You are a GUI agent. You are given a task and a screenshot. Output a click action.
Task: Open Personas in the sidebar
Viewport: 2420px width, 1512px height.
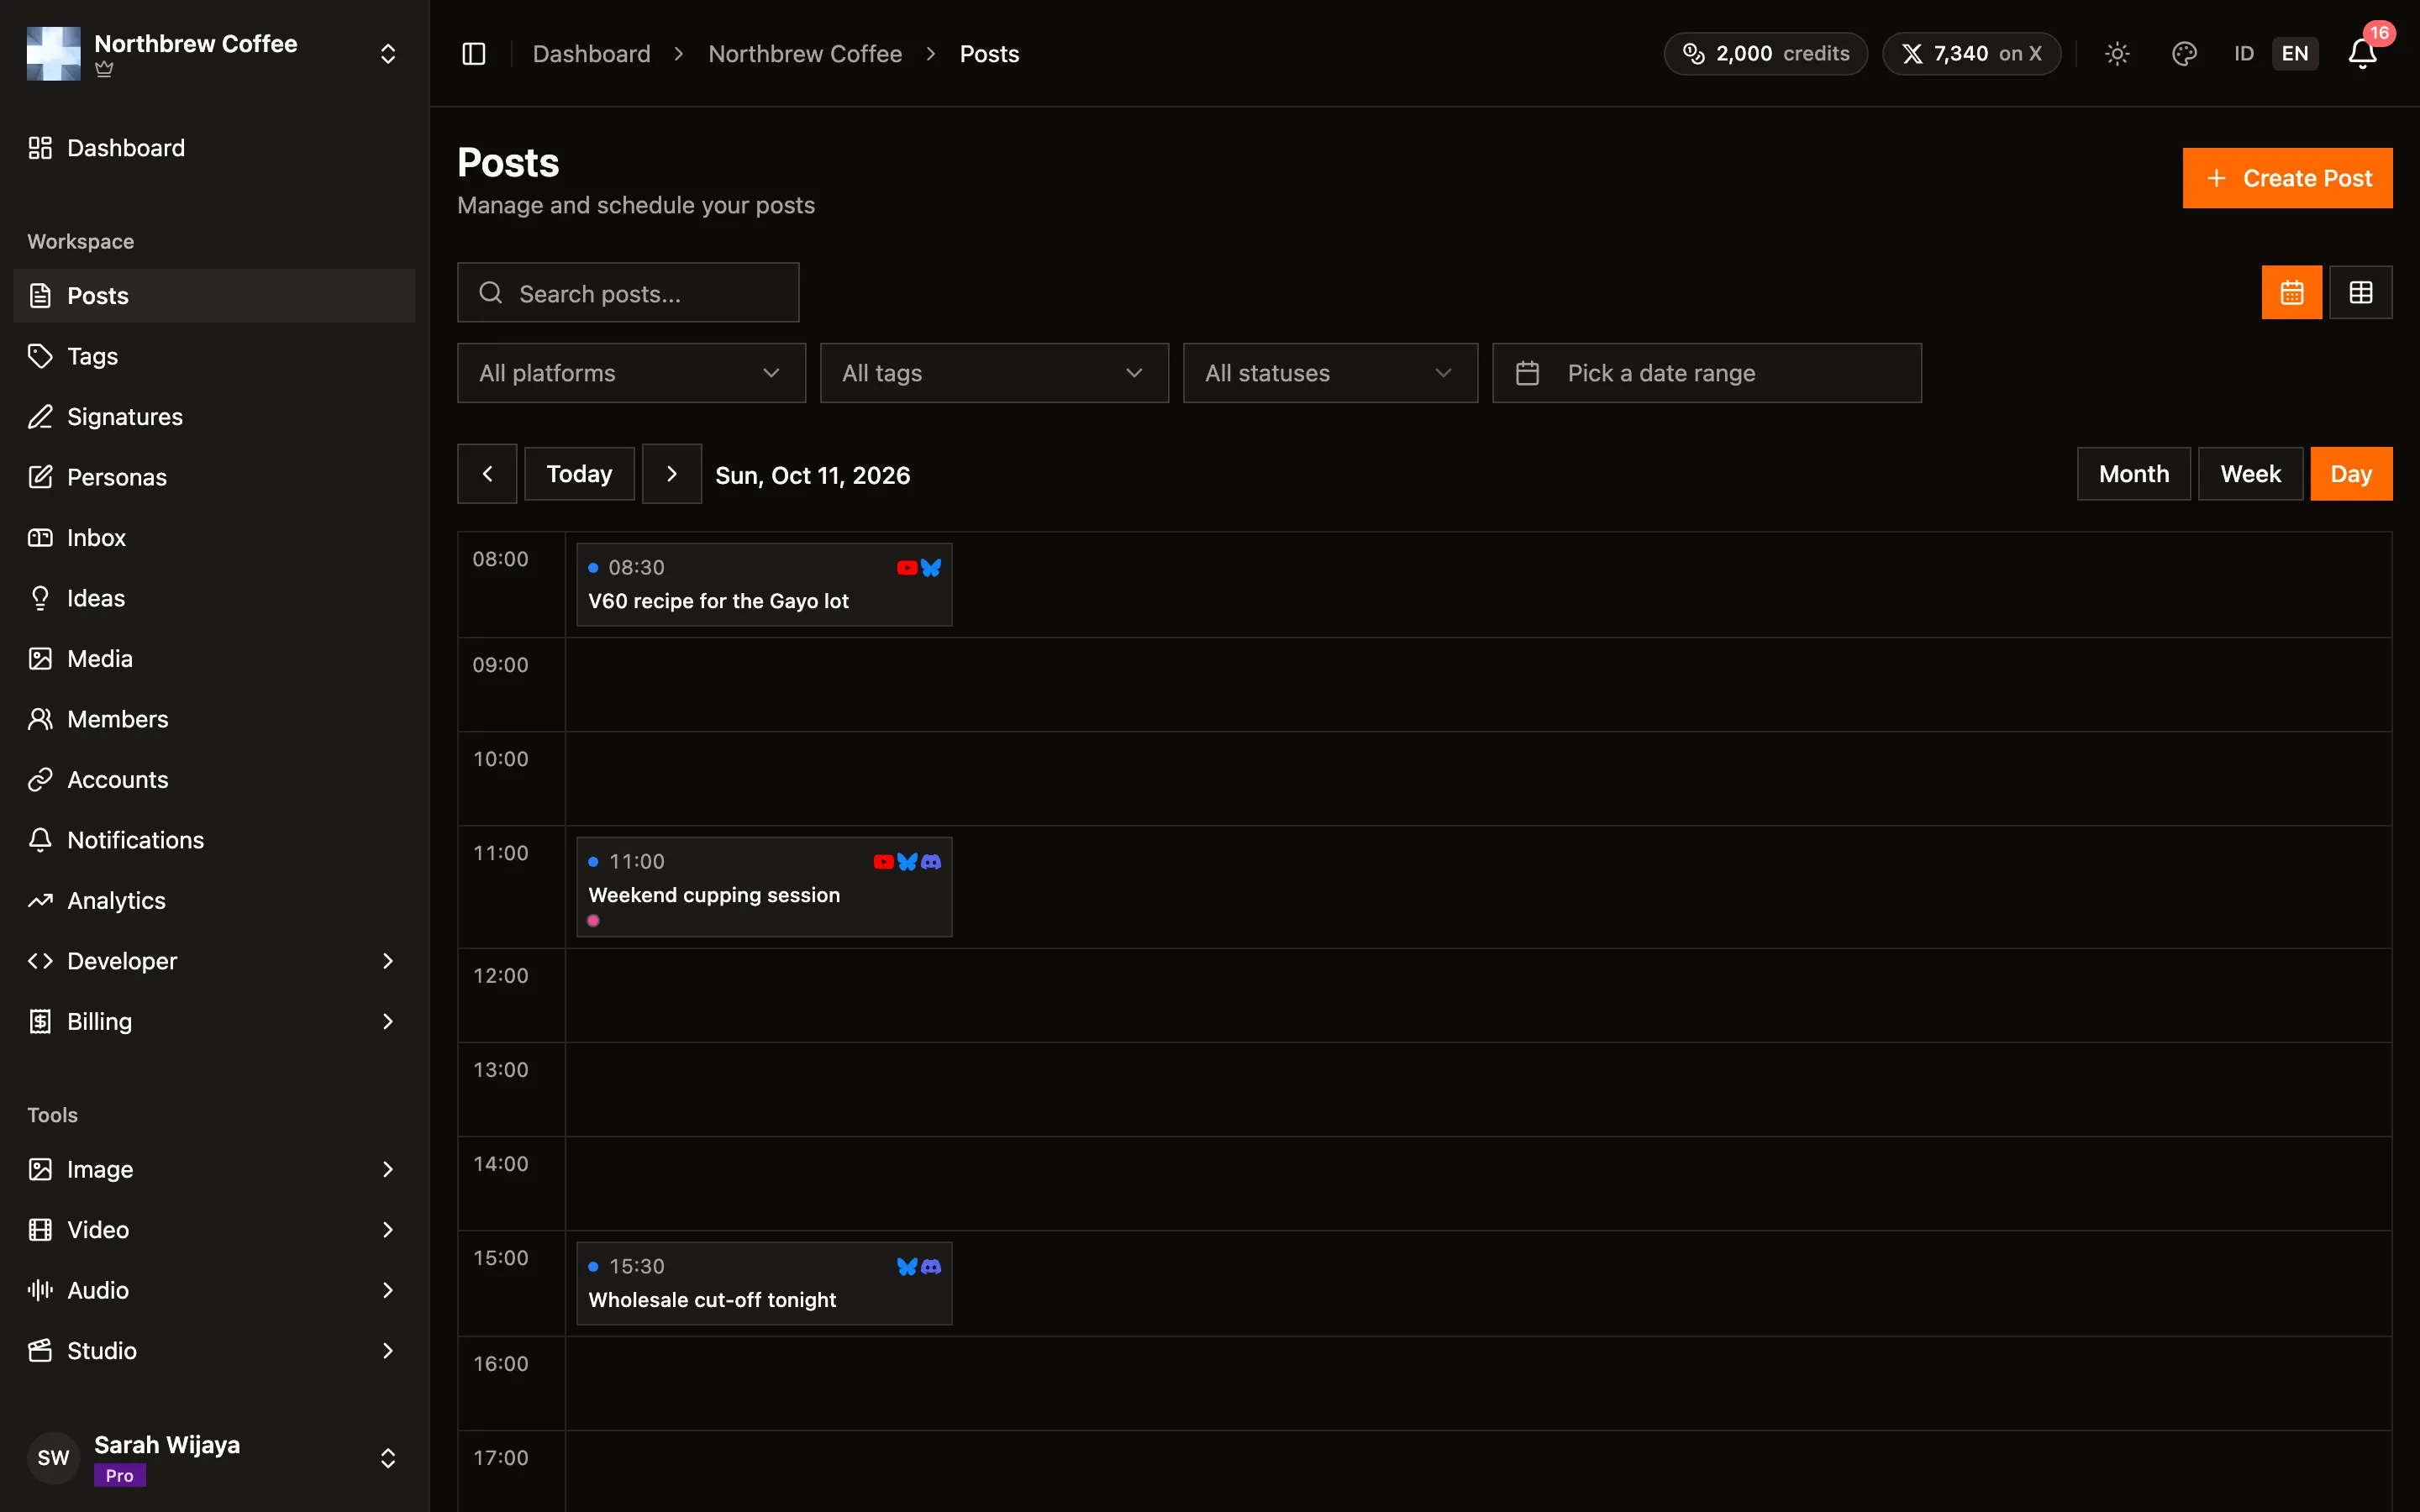[x=214, y=477]
